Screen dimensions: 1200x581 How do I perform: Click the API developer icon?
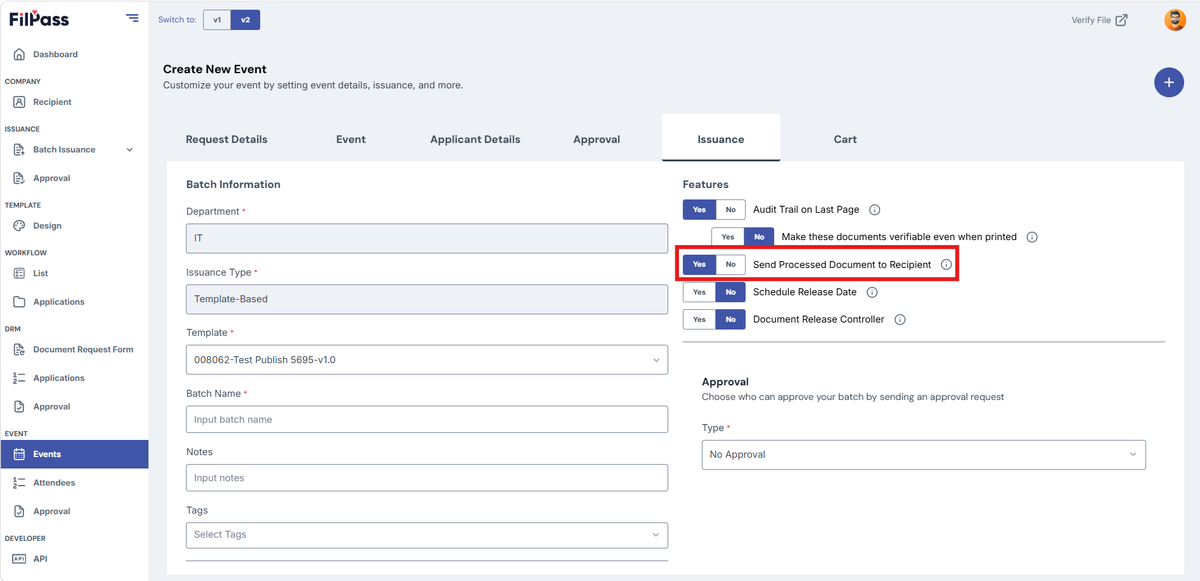19,559
